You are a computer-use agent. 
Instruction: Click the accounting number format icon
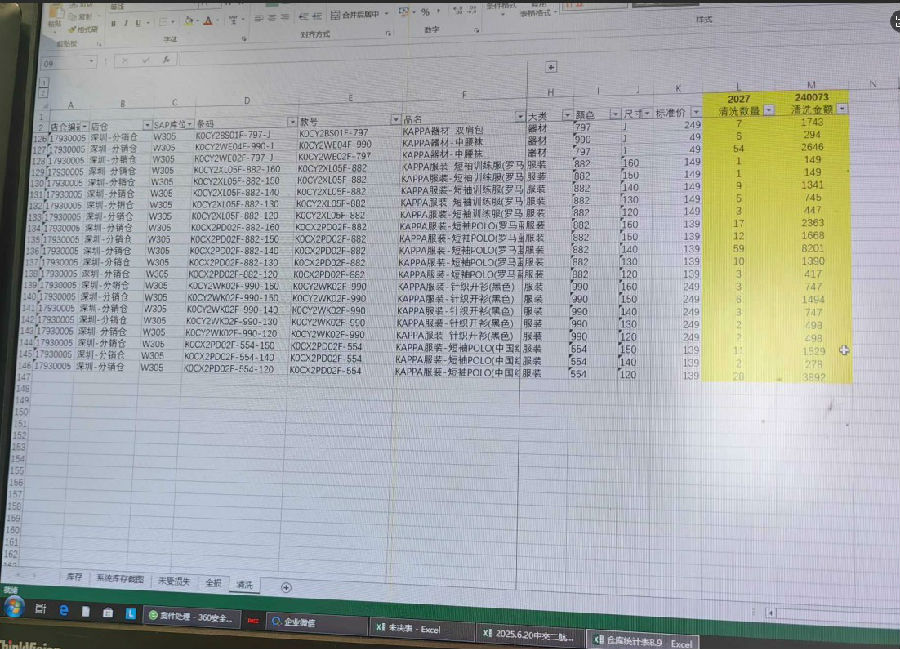(x=404, y=12)
